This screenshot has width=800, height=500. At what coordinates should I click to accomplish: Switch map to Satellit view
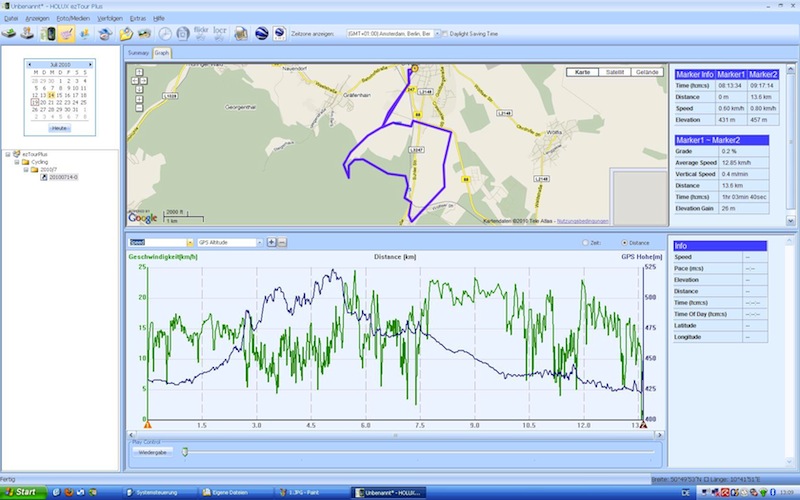pos(612,72)
